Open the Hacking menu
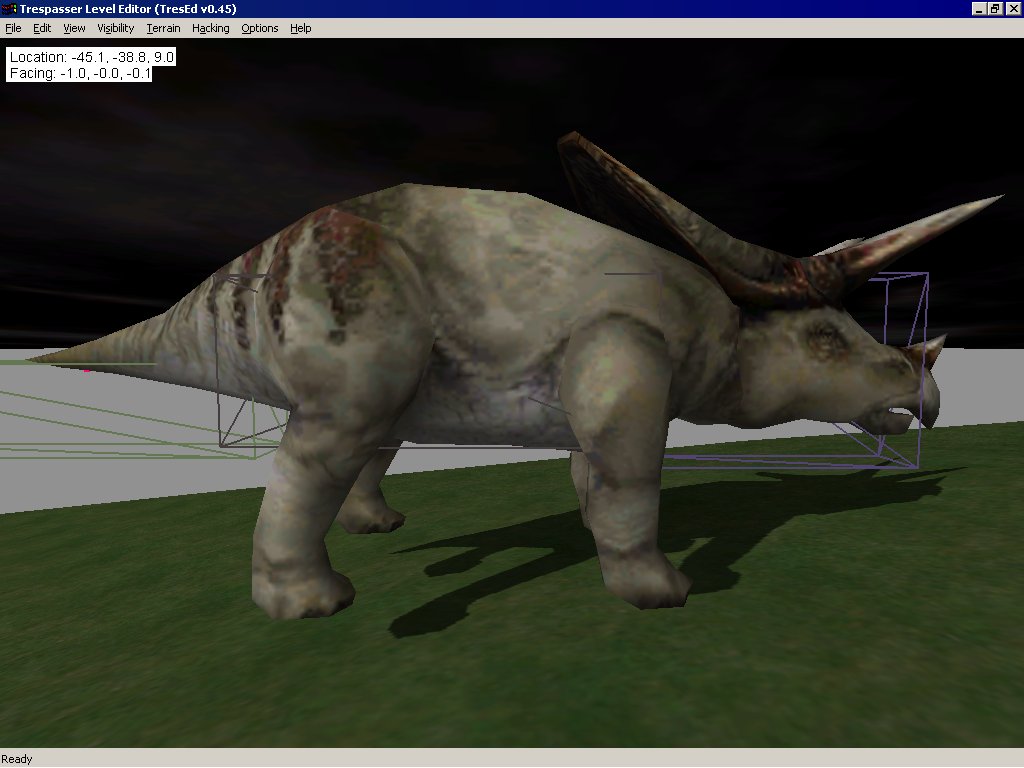This screenshot has height=768, width=1024. tap(210, 28)
